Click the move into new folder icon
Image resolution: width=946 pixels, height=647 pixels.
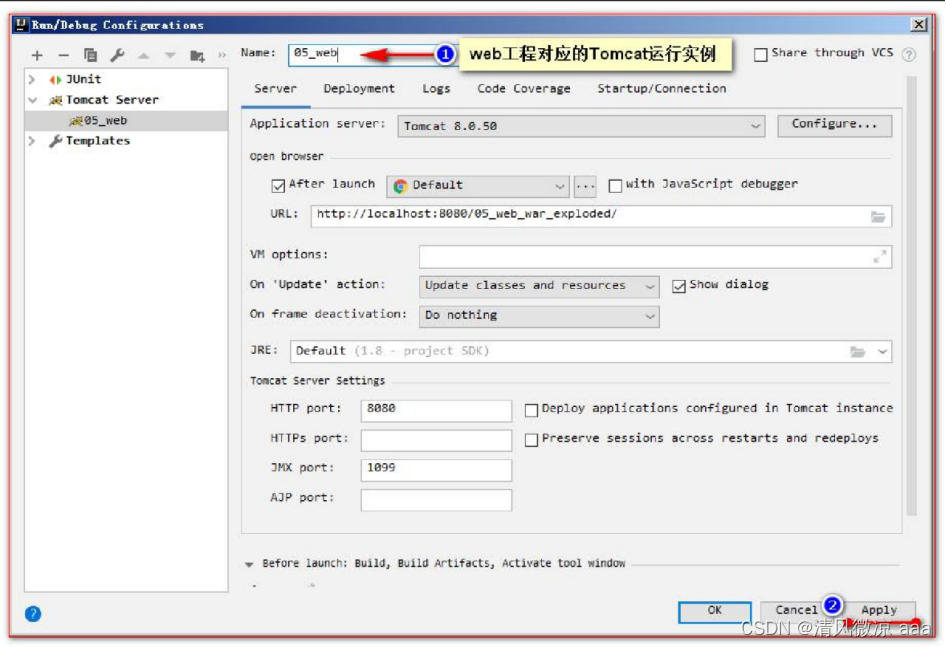(x=197, y=56)
